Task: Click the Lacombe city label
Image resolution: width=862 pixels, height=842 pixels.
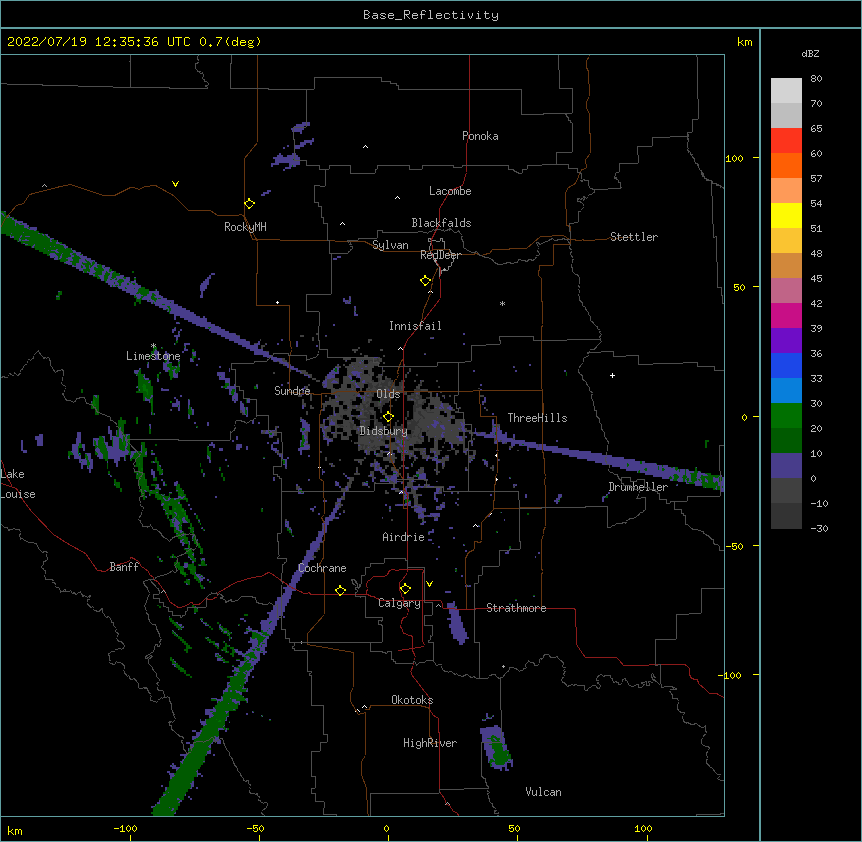Action: pyautogui.click(x=450, y=191)
